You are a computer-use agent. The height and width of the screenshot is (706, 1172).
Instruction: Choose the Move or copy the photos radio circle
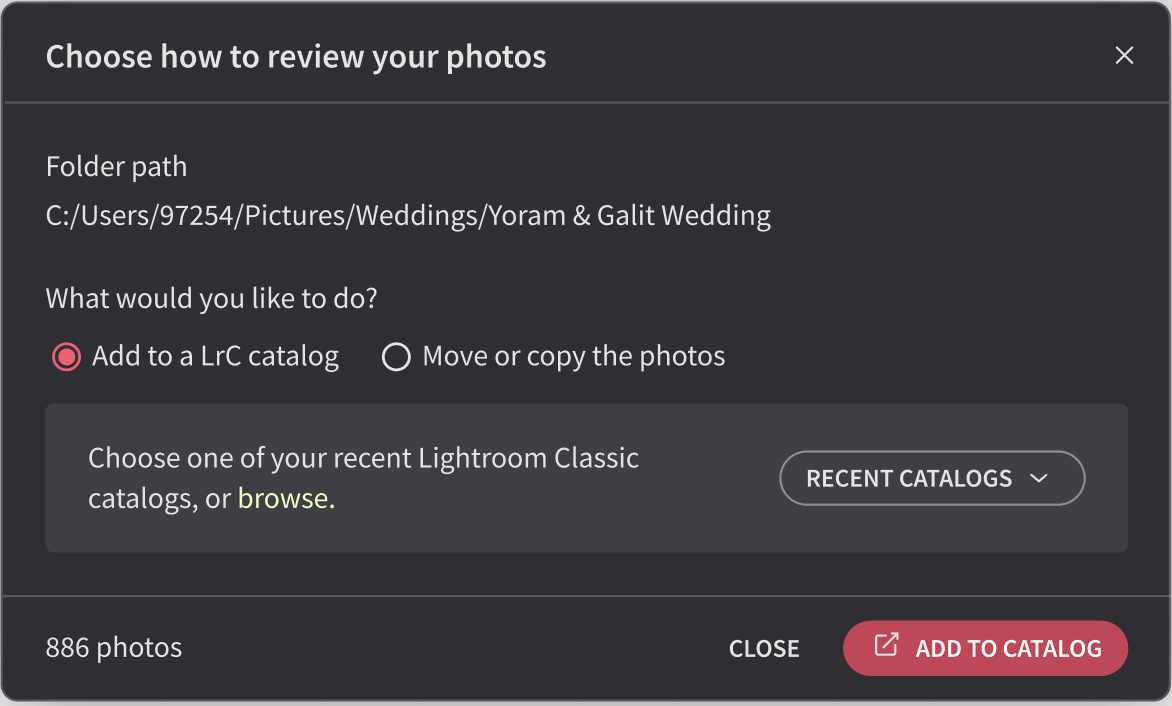396,356
